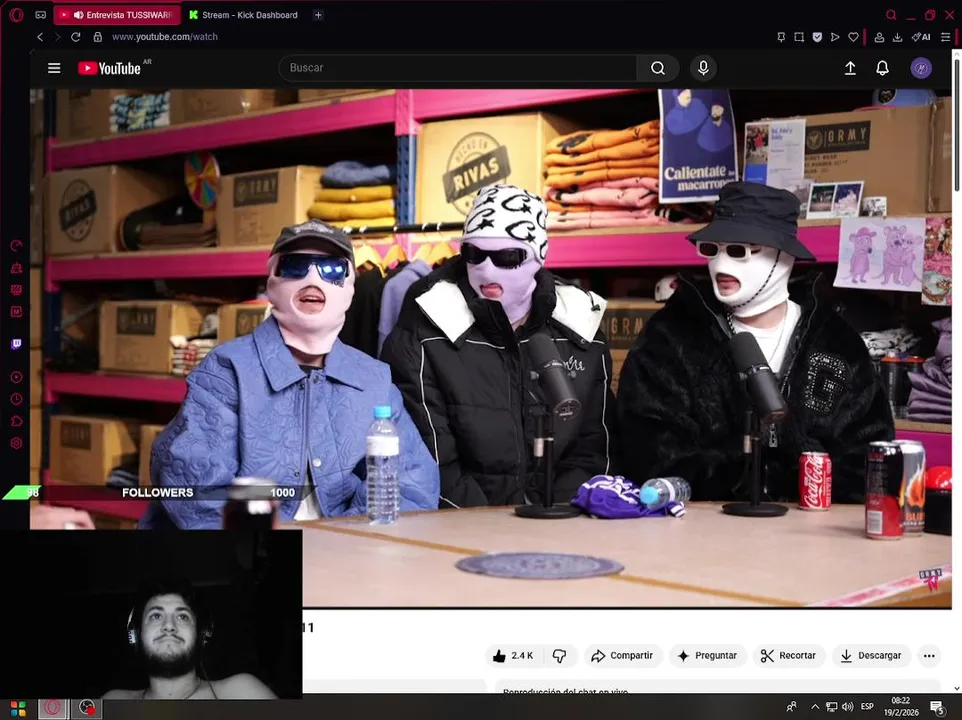Open the flow send arrow icon
The height and width of the screenshot is (720, 962).
click(835, 37)
